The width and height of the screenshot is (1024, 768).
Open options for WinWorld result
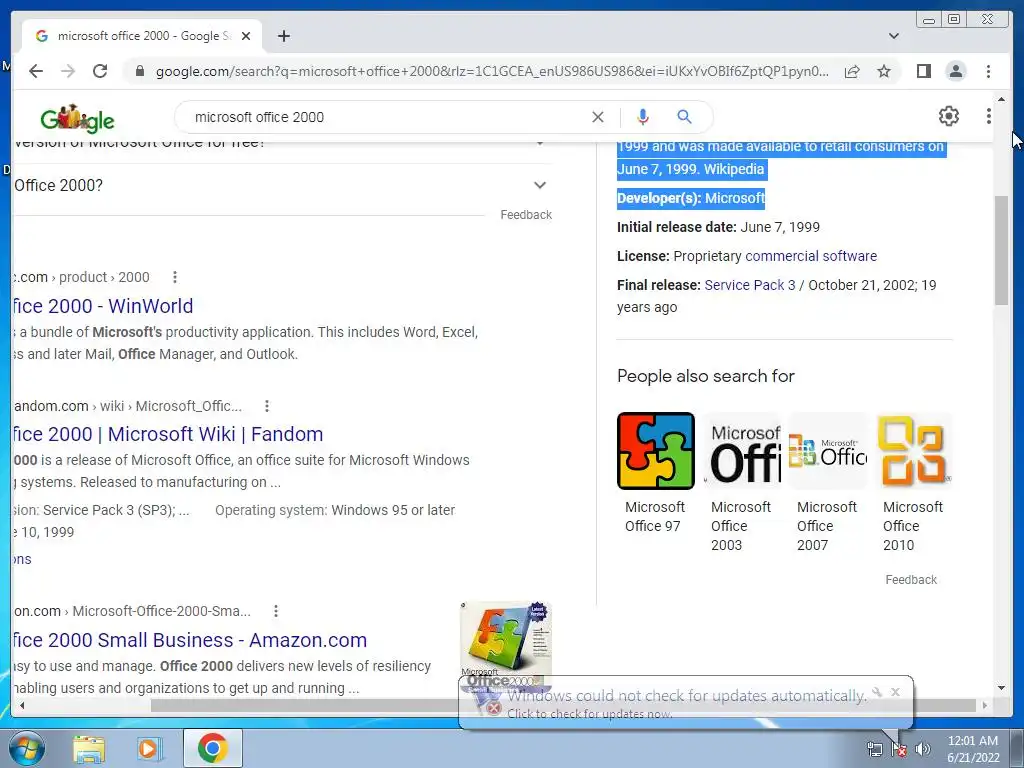(x=174, y=277)
